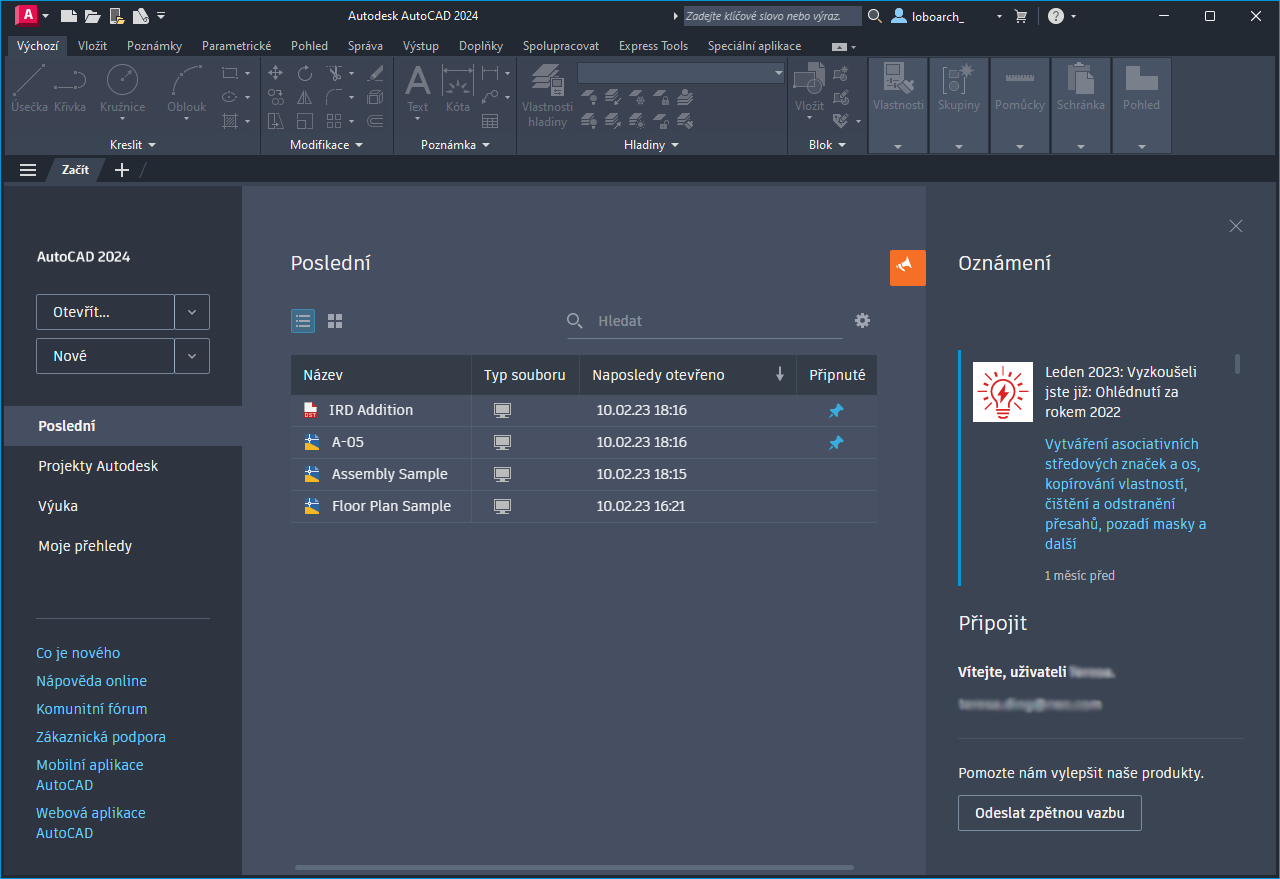Click the Mirror tool icon in Modifikace
Image resolution: width=1280 pixels, height=879 pixels.
click(x=305, y=97)
